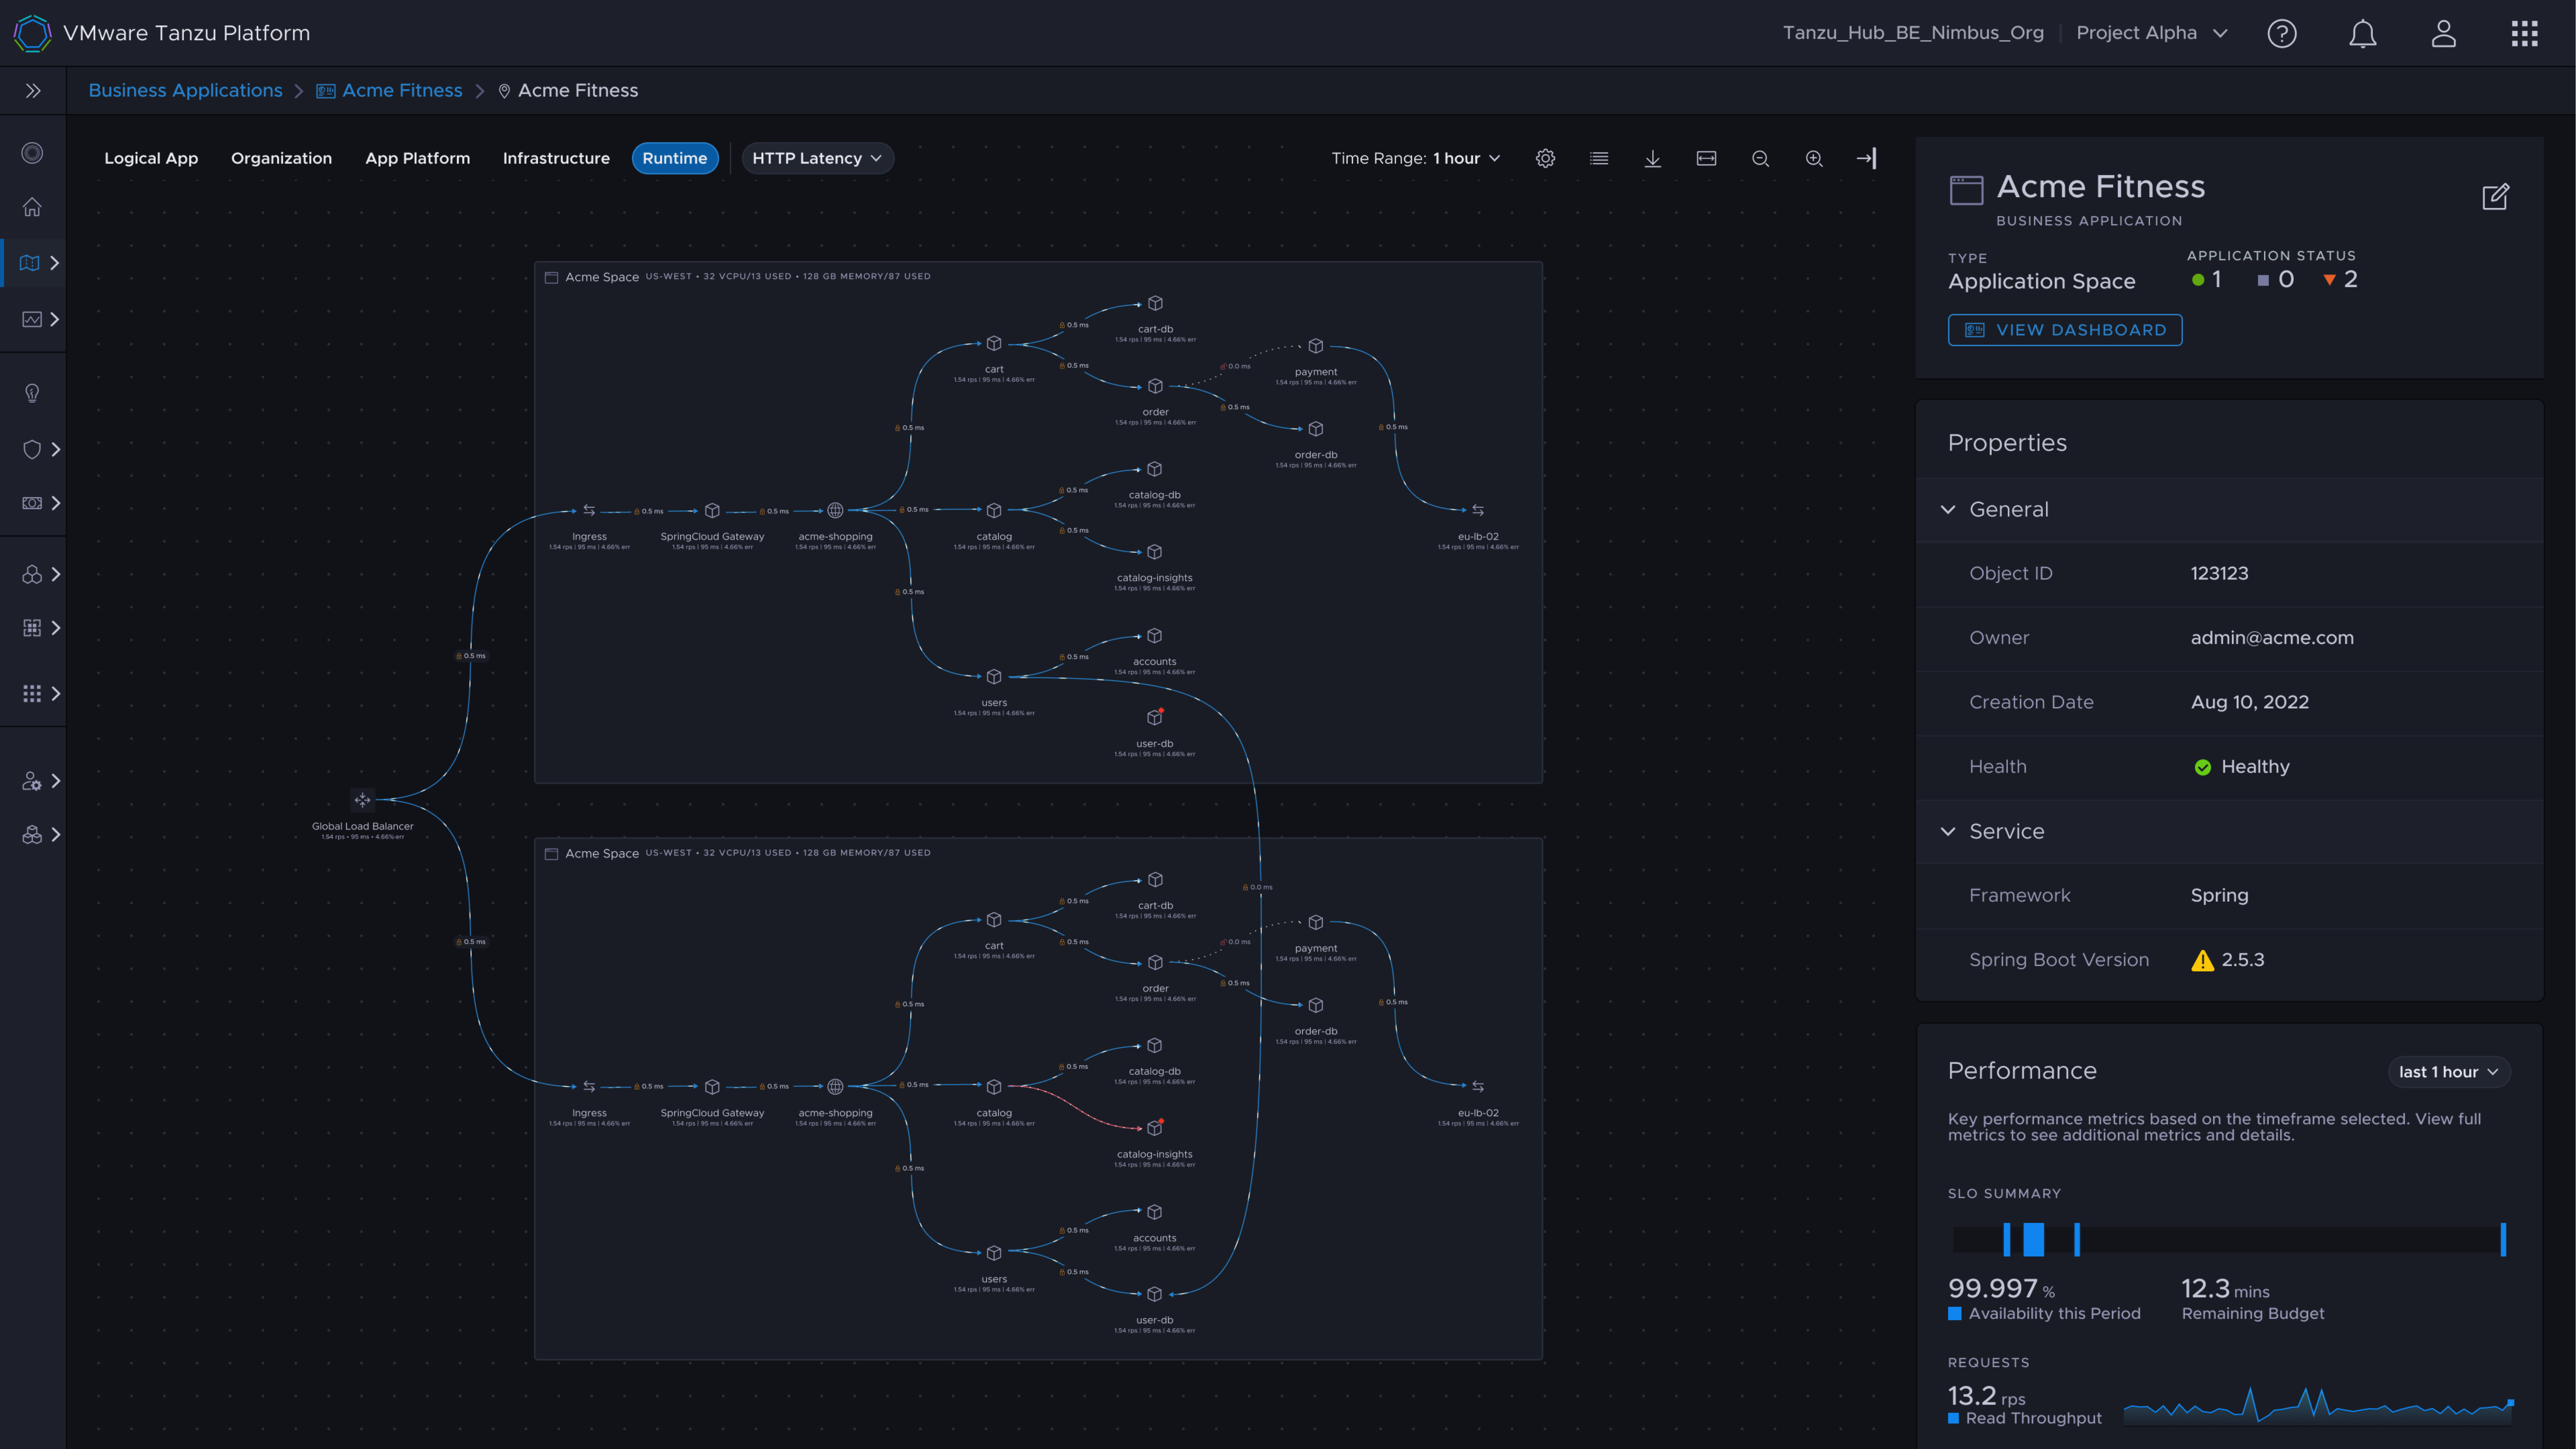
Task: Switch to the App Platform view
Action: tap(417, 158)
